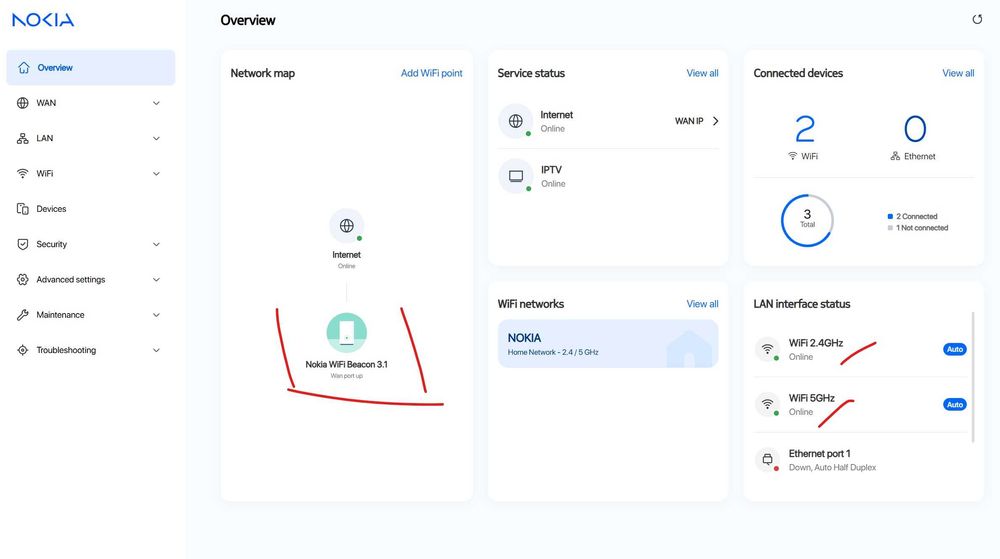
Task: Click the grey 1 Not connected legend swatch
Action: point(890,228)
